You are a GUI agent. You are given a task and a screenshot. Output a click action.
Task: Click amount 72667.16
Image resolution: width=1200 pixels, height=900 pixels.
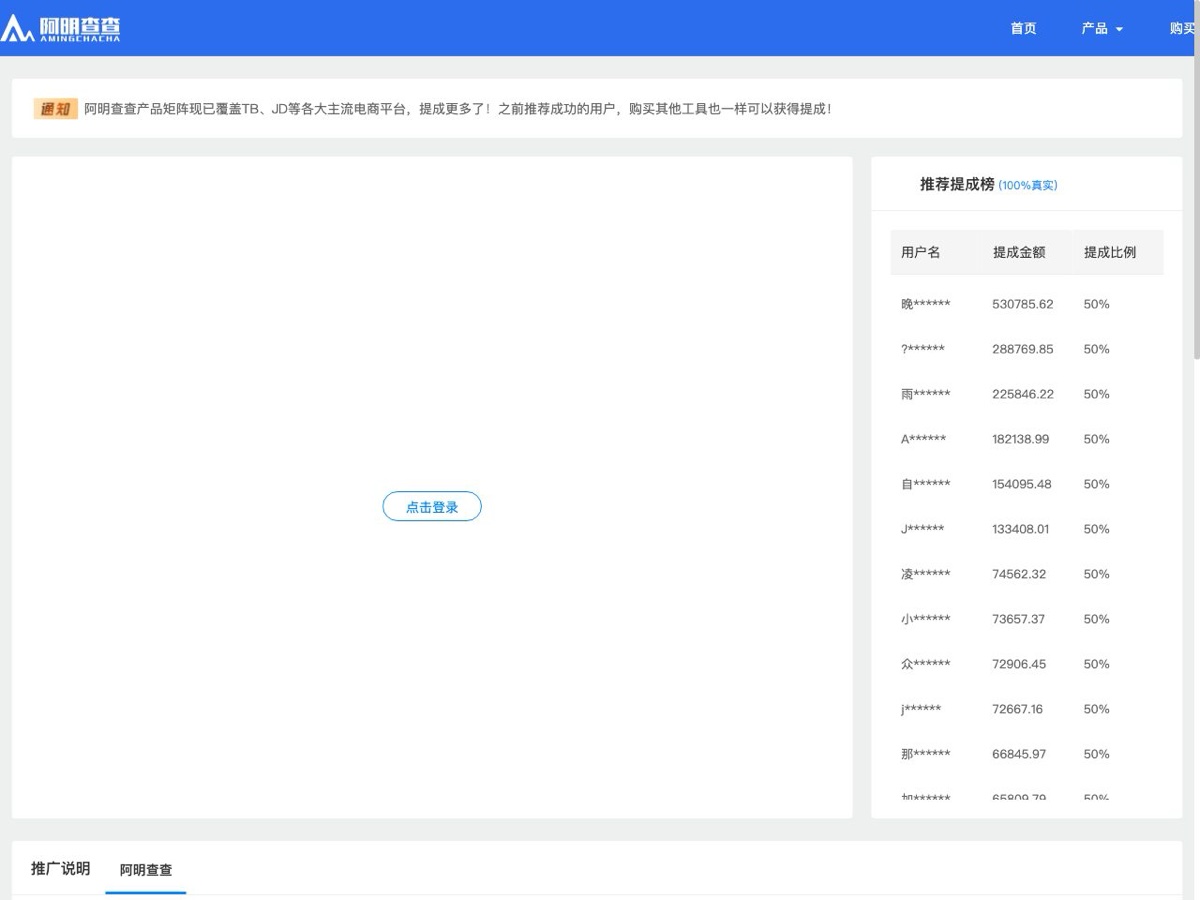1017,709
